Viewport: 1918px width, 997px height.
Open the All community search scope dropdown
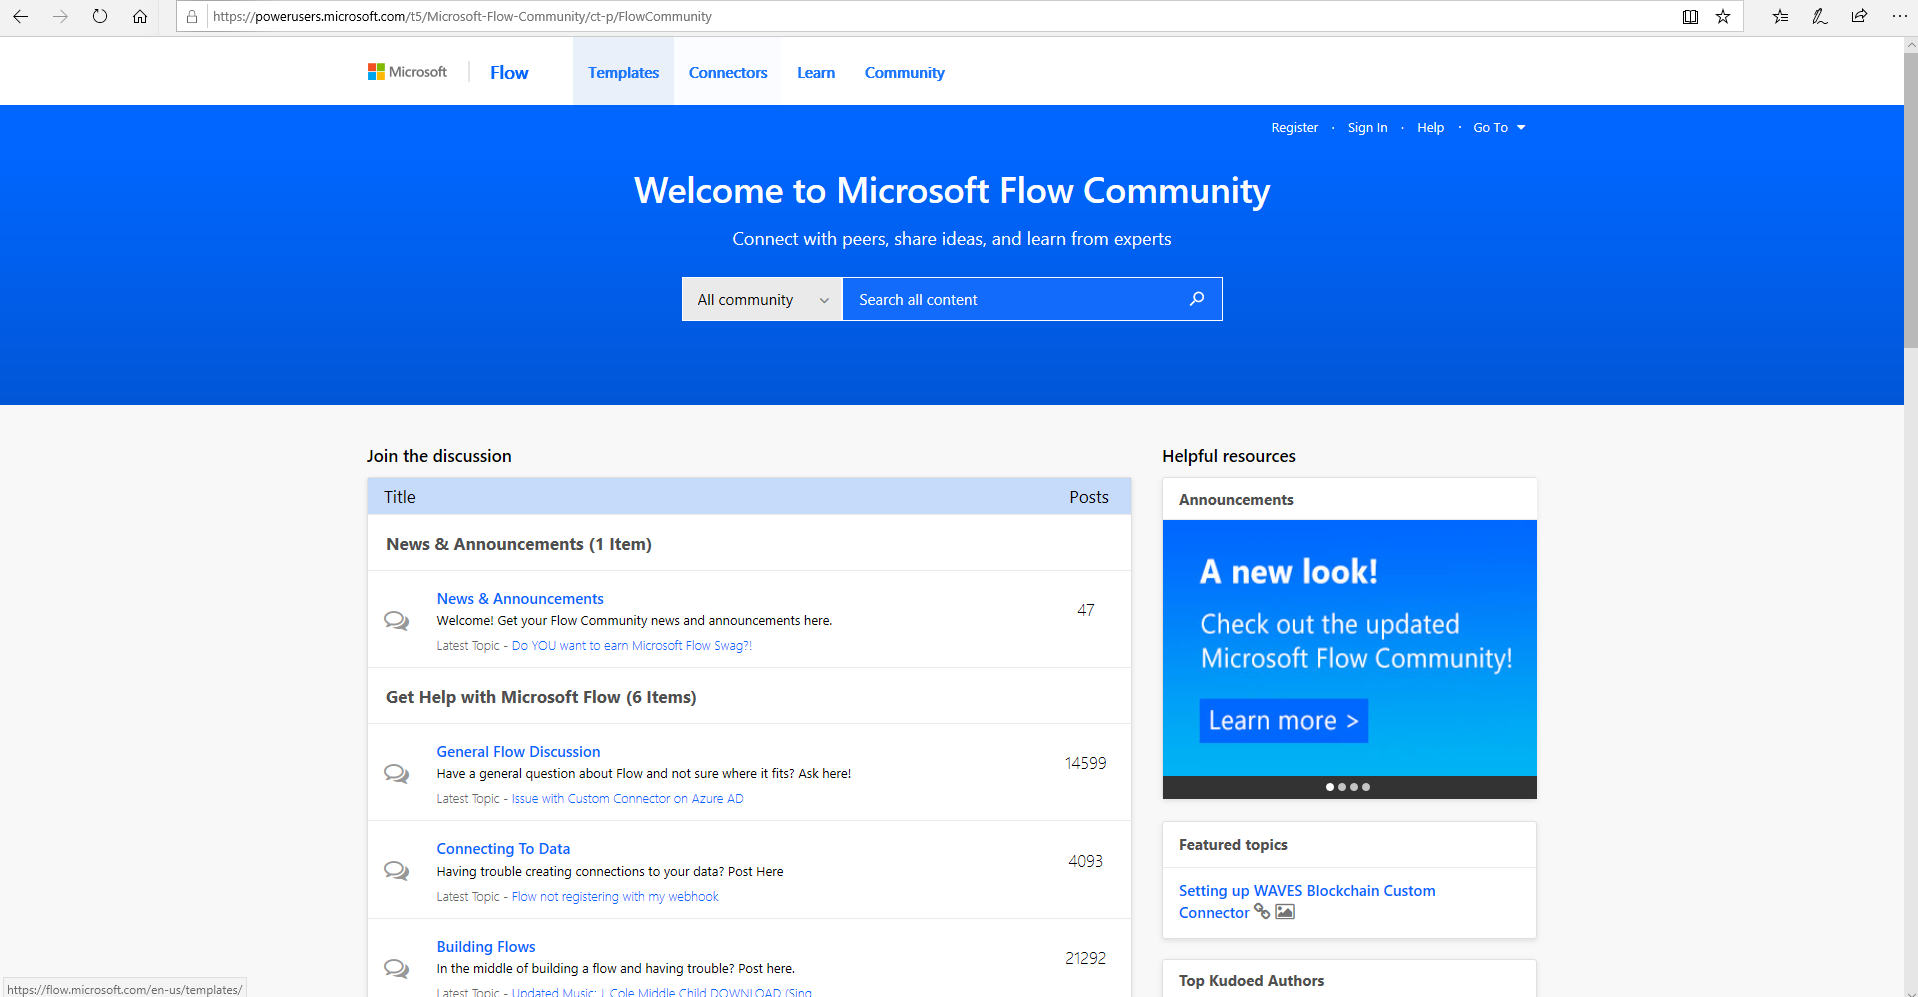(x=761, y=299)
